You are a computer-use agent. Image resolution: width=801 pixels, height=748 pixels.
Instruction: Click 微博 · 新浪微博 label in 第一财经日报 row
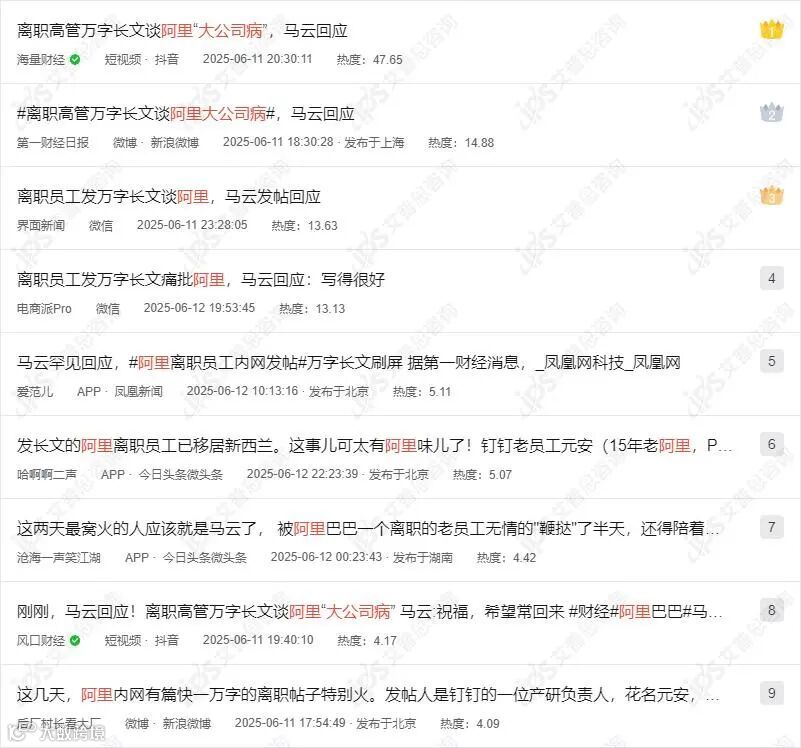tap(156, 143)
